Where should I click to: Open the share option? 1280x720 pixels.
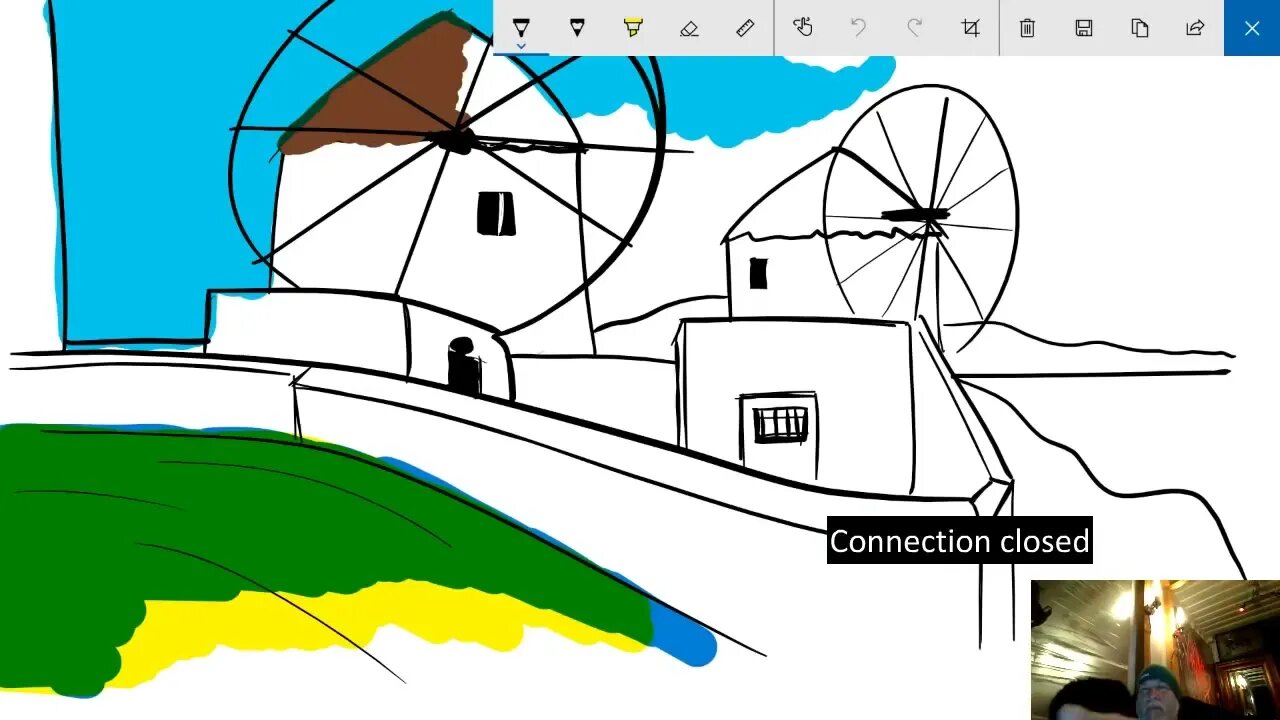pyautogui.click(x=1195, y=27)
